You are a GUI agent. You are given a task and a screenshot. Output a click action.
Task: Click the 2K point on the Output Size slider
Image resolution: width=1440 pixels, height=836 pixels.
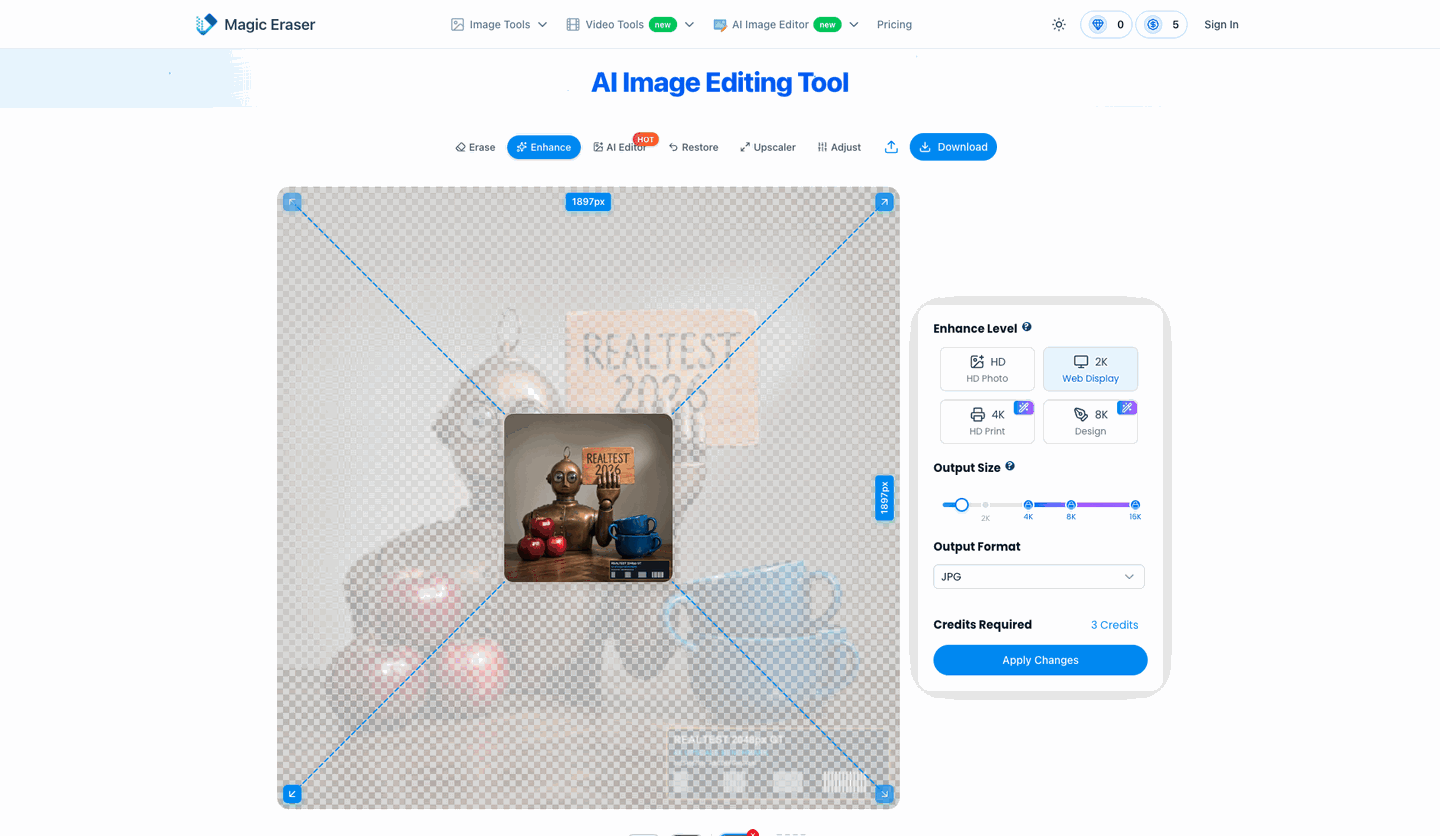click(x=985, y=505)
